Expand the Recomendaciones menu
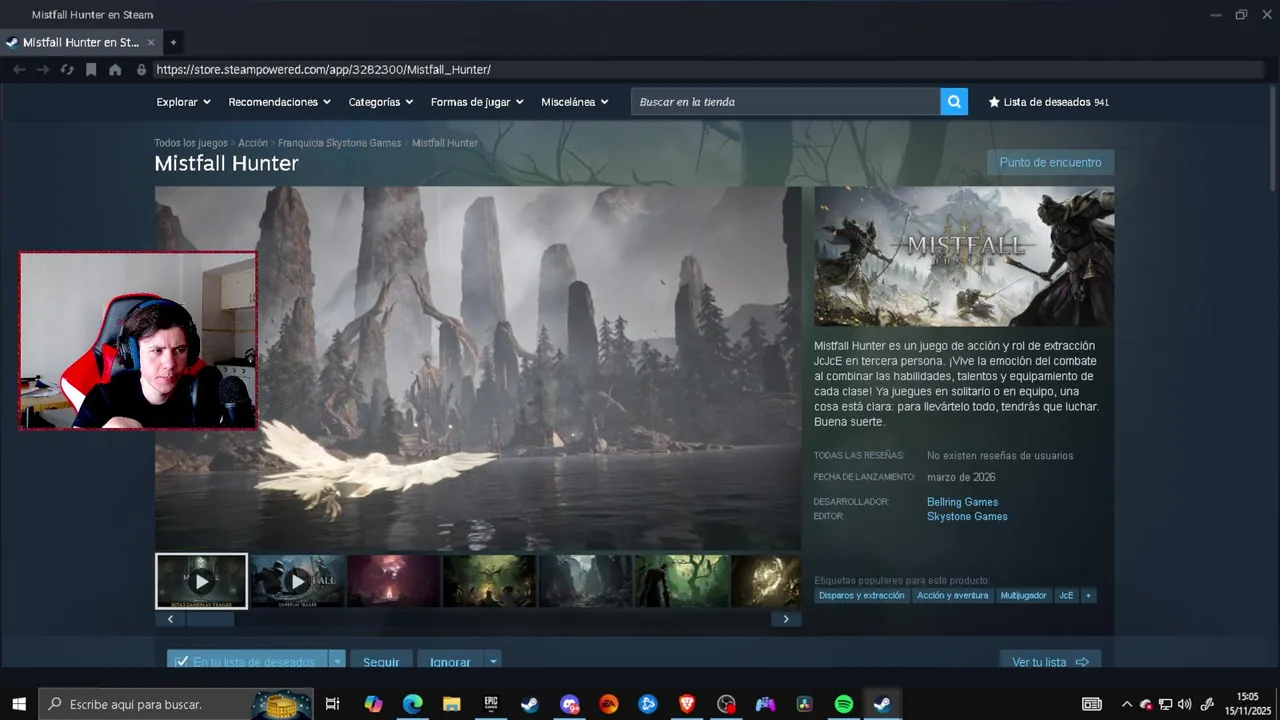This screenshot has width=1280, height=720. [x=279, y=102]
